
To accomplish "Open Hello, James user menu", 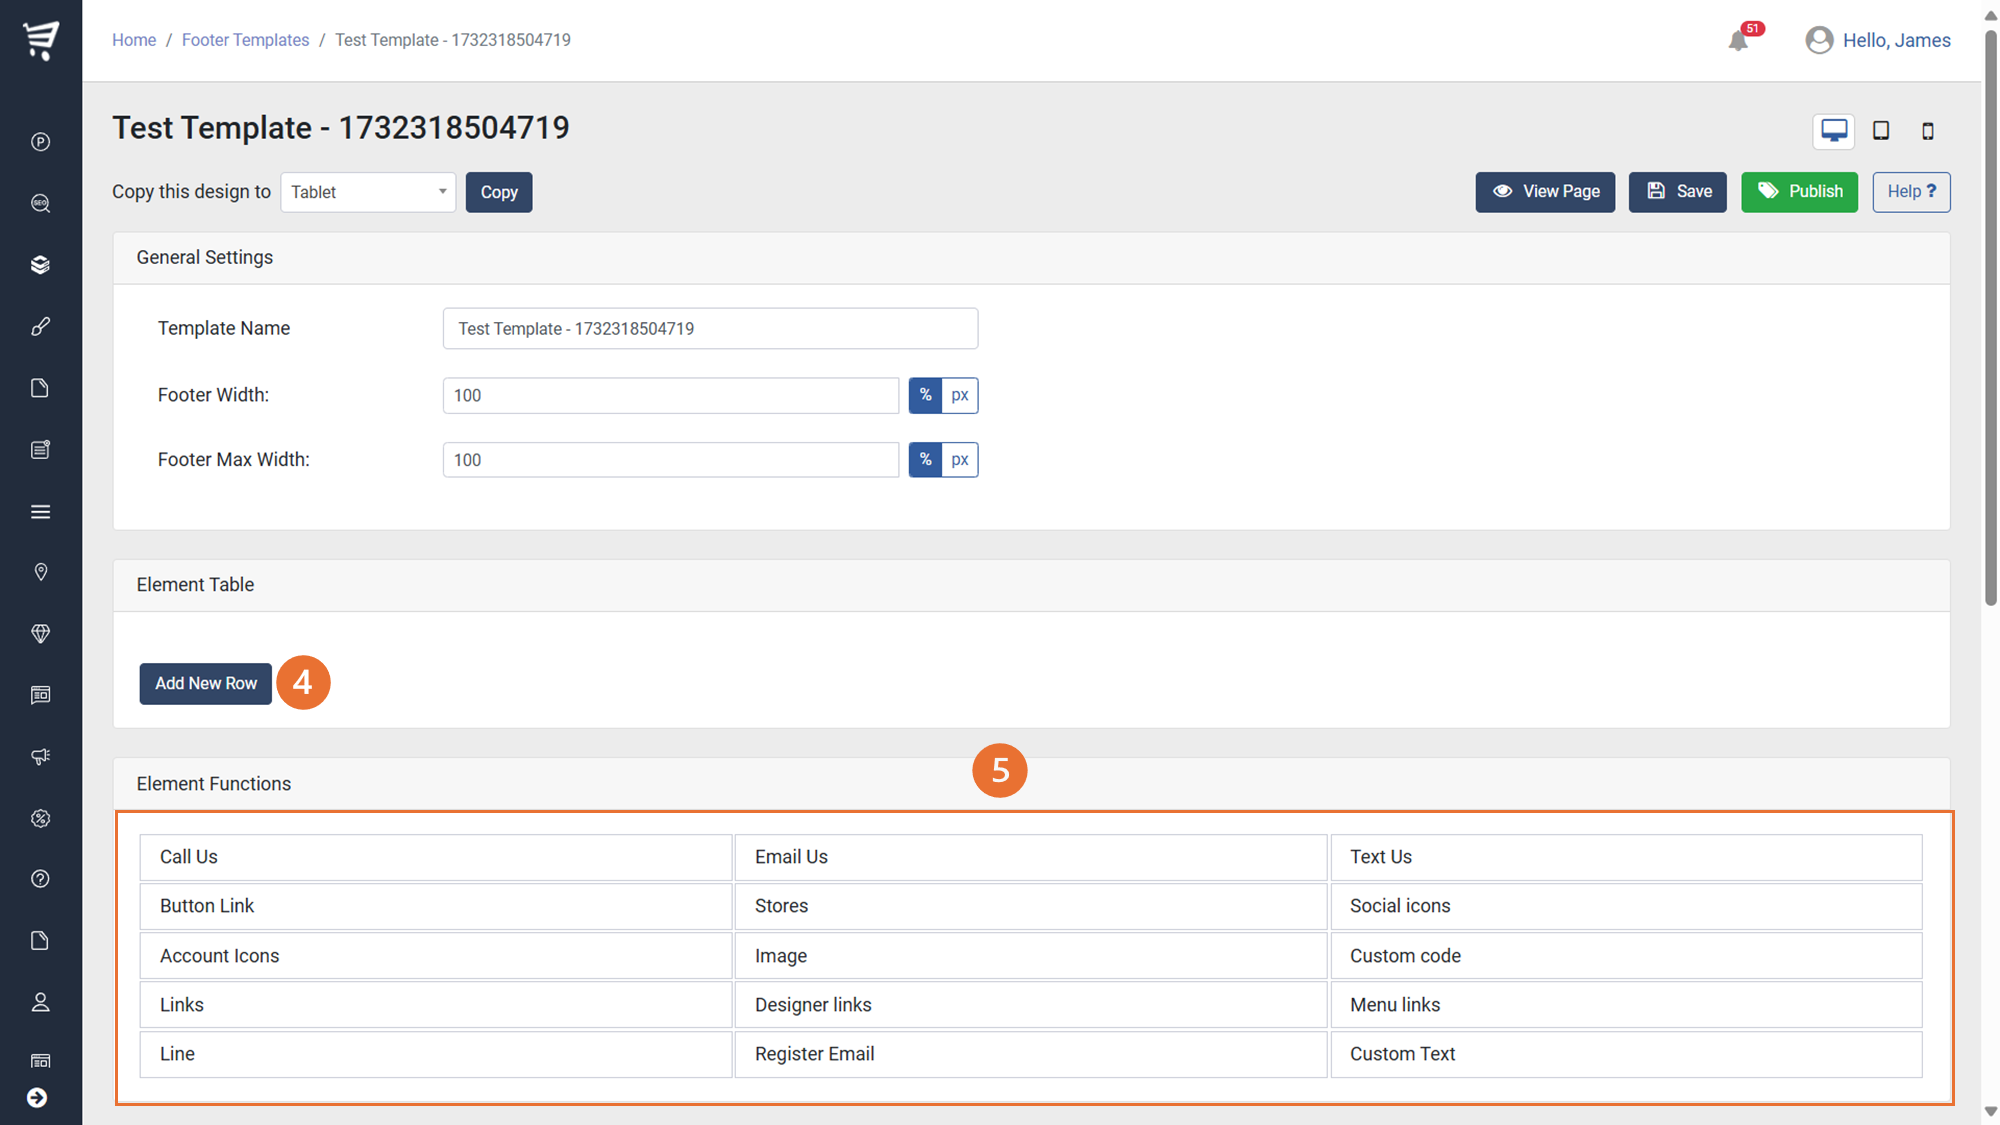I will (x=1878, y=40).
